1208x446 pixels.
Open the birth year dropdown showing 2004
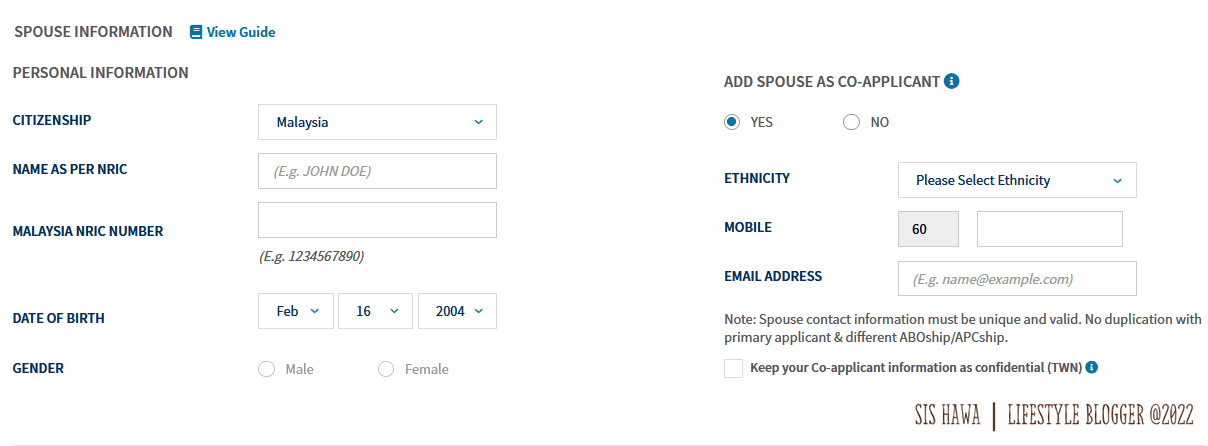457,311
